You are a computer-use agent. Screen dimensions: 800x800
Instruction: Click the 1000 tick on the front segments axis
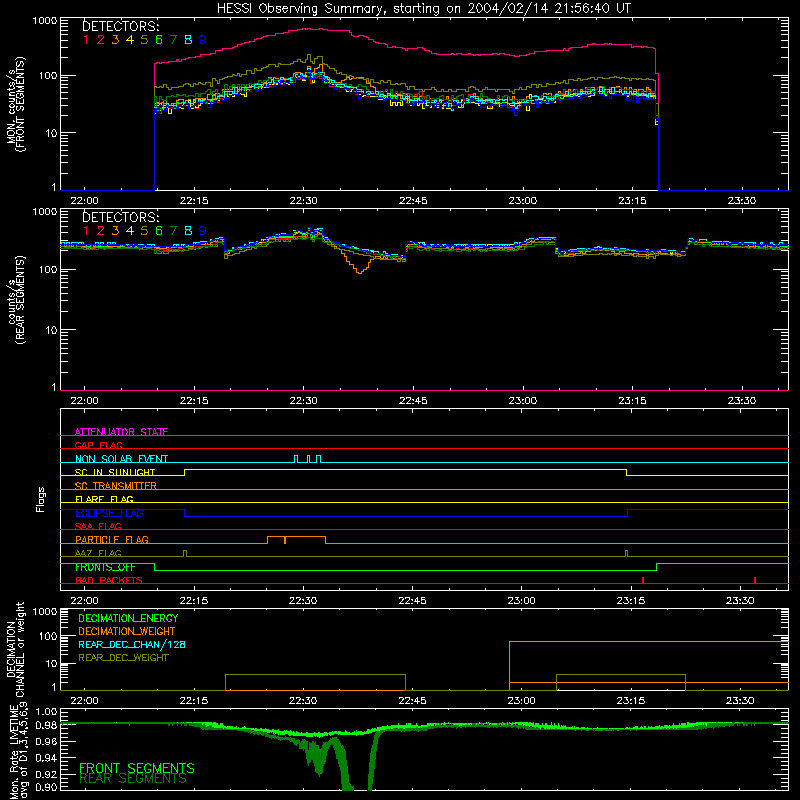45,21
